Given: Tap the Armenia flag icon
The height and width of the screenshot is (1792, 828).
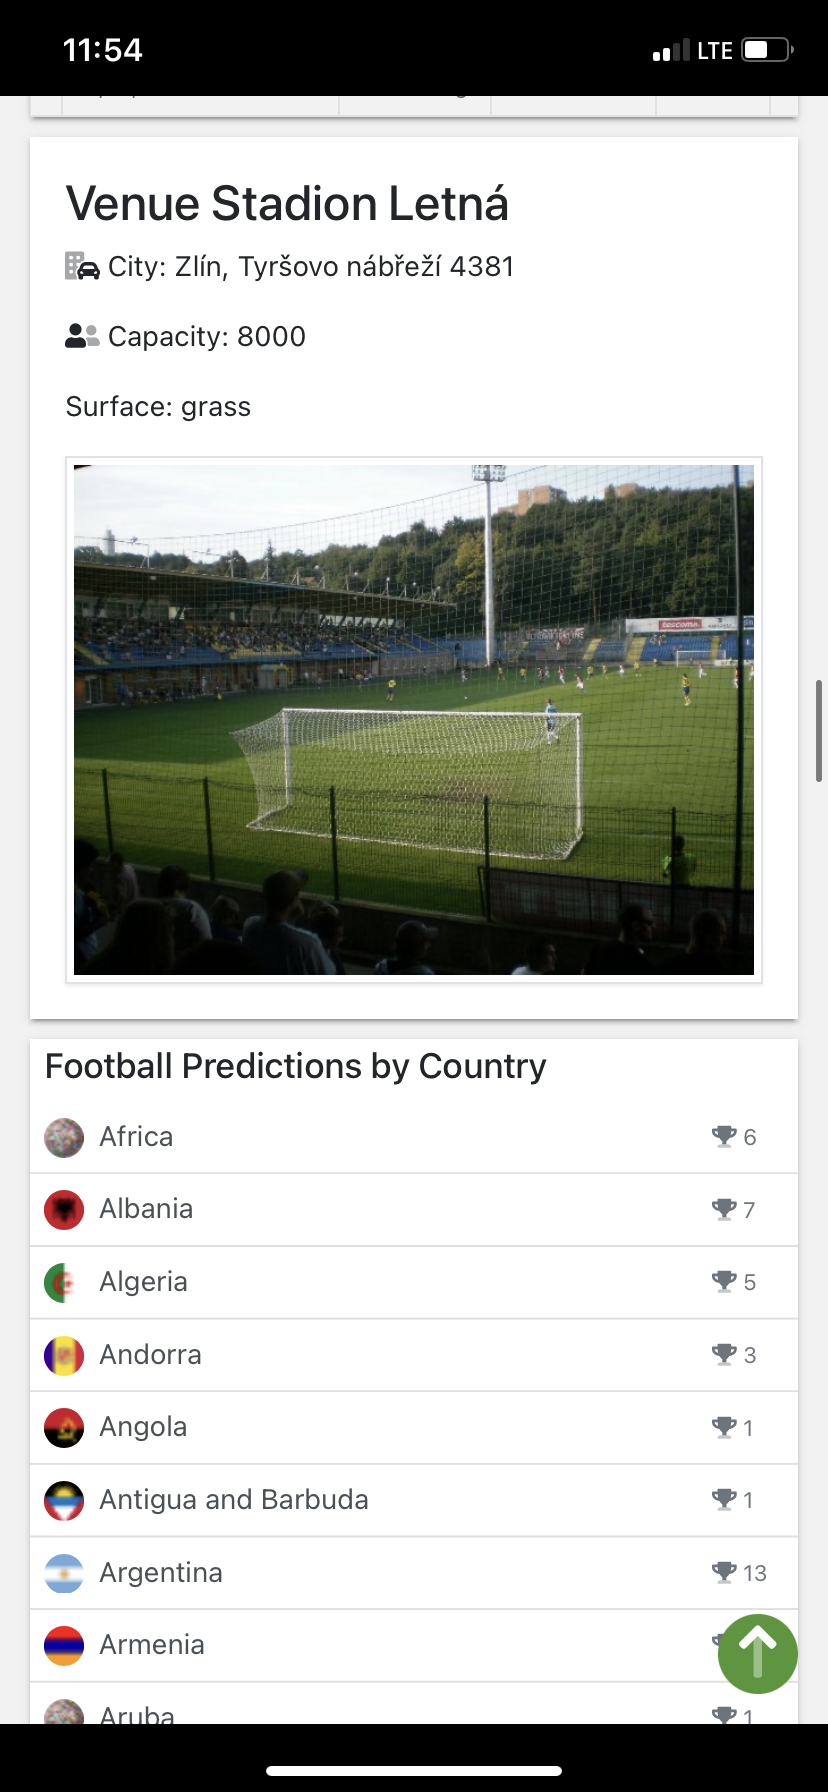Looking at the screenshot, I should 64,1645.
